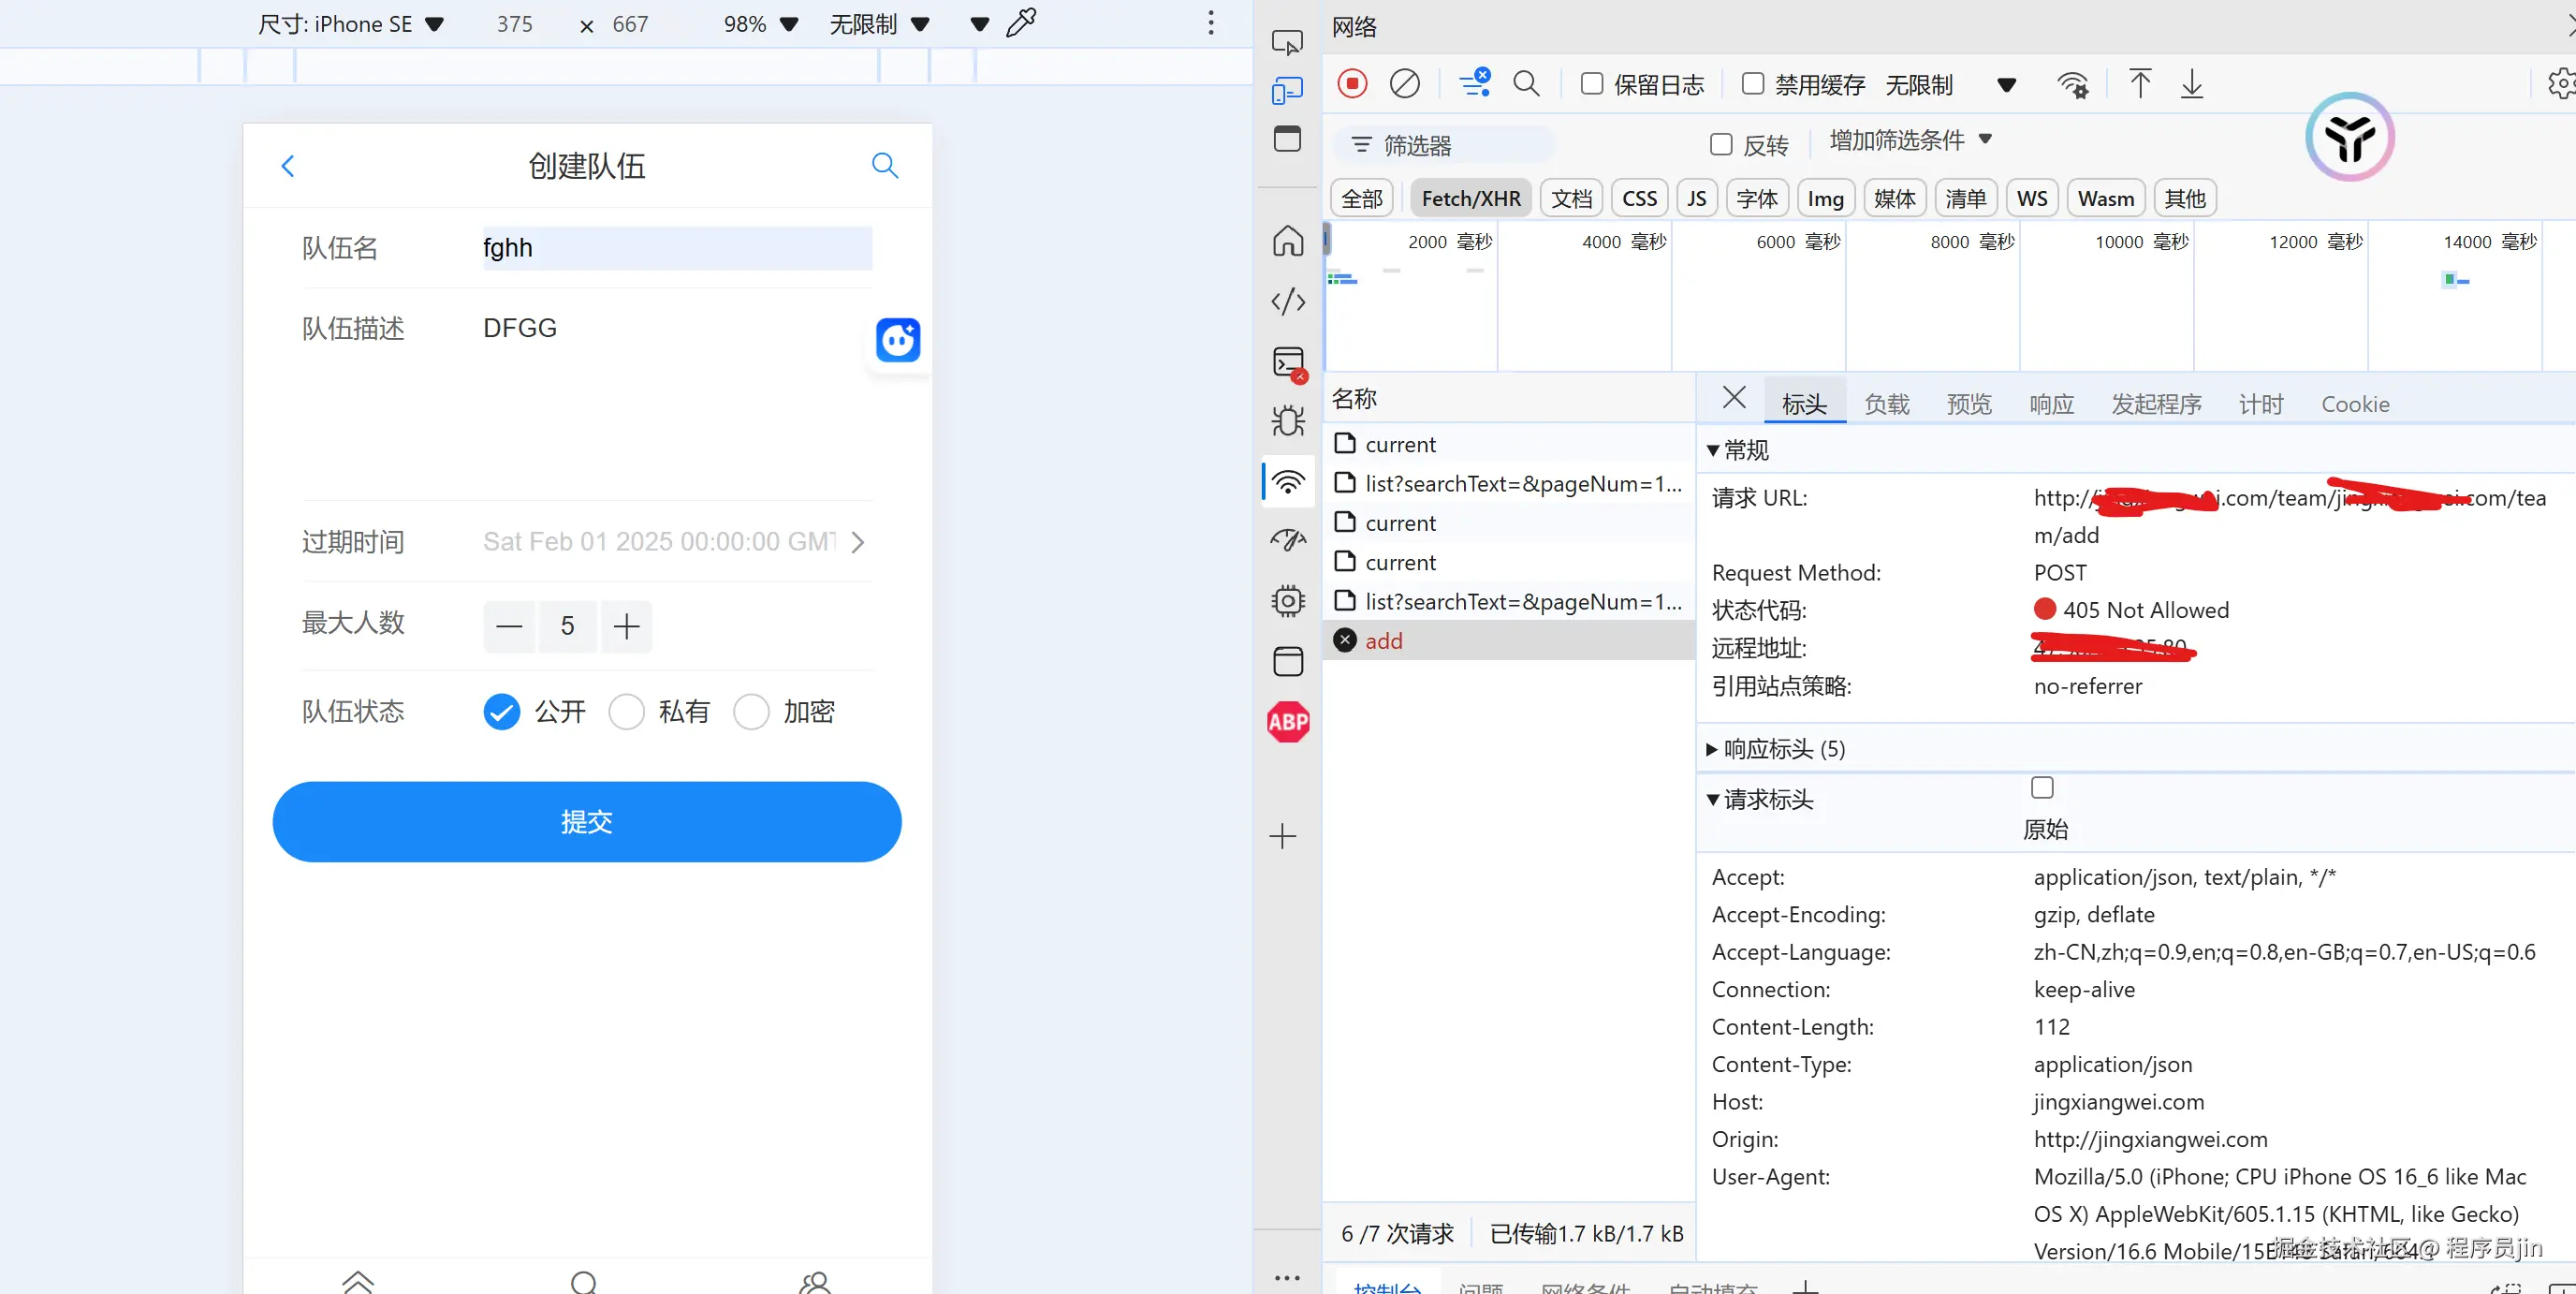Enable the 保留日志 checkbox
The width and height of the screenshot is (2576, 1294).
1592,84
